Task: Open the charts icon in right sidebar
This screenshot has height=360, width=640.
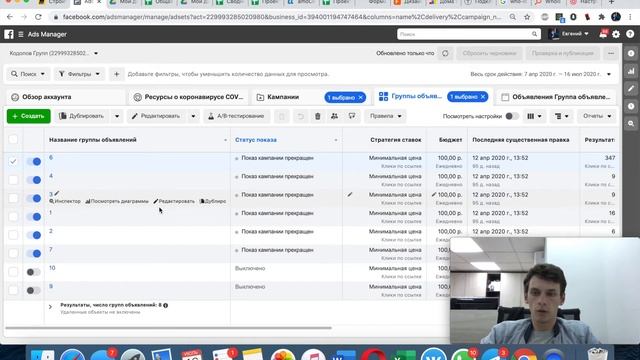Action: click(x=631, y=71)
